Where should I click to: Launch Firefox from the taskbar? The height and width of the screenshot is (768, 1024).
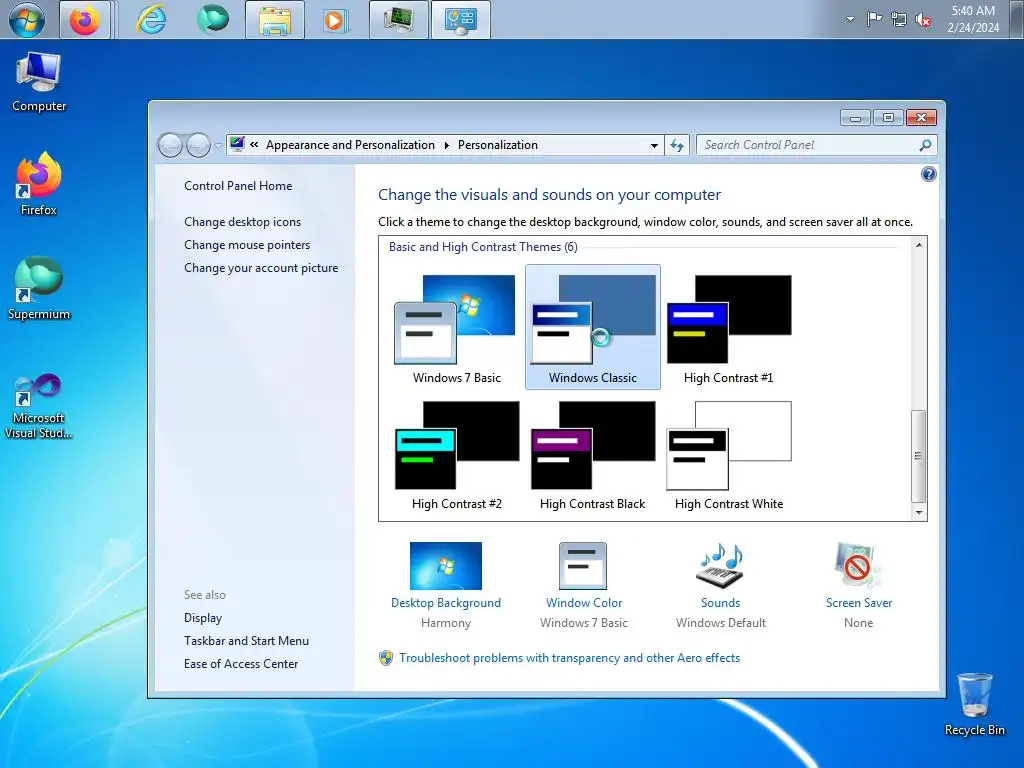pos(85,20)
